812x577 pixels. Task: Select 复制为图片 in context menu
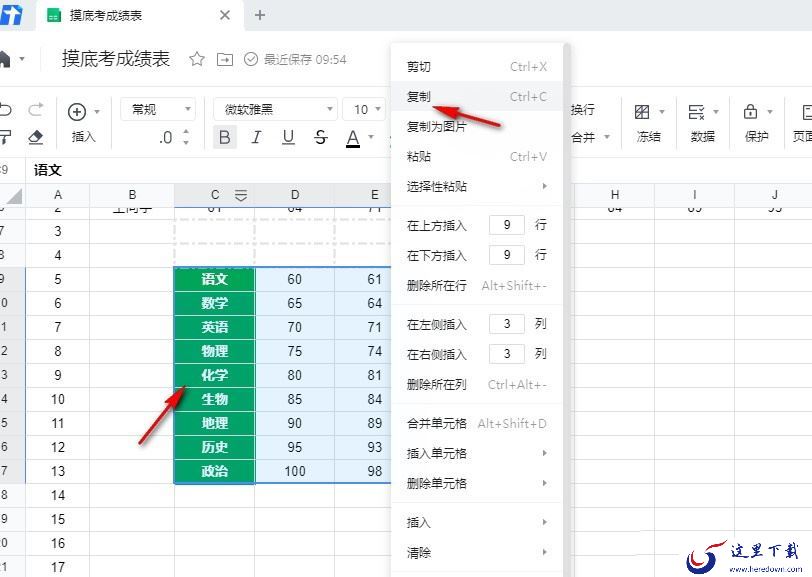(x=476, y=126)
